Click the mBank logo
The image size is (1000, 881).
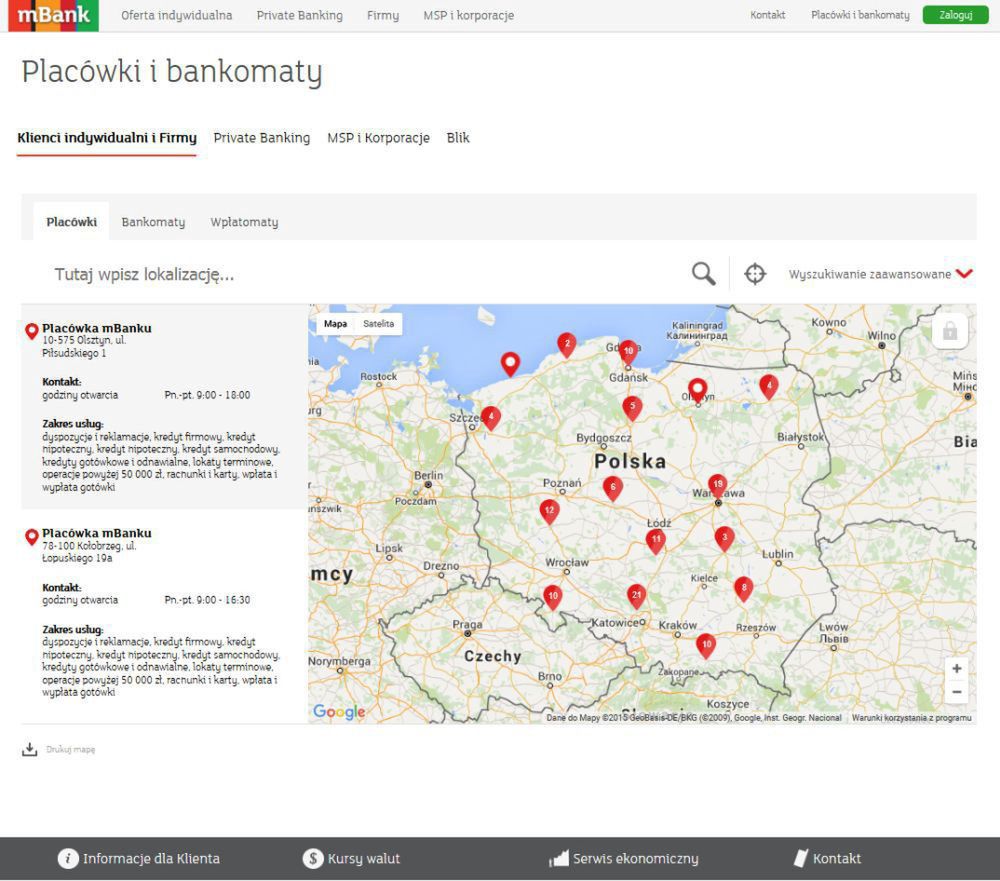coord(53,15)
